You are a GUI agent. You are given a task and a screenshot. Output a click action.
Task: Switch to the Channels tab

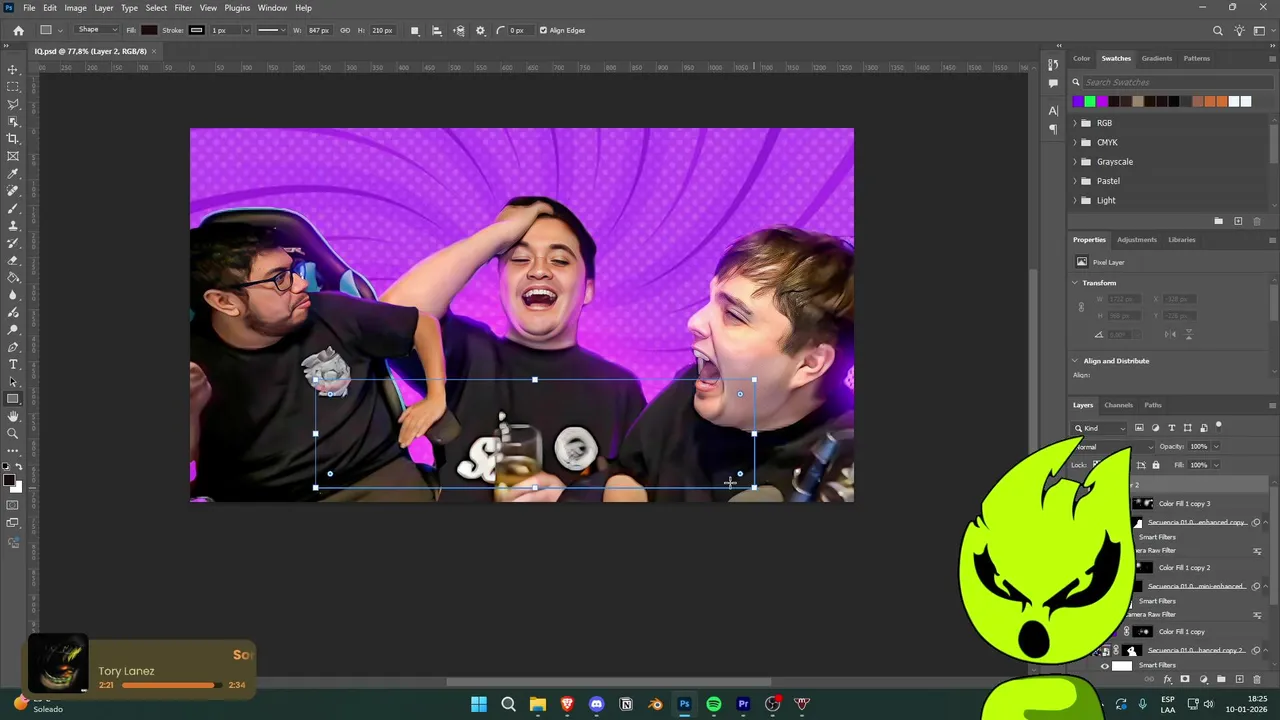1118,405
